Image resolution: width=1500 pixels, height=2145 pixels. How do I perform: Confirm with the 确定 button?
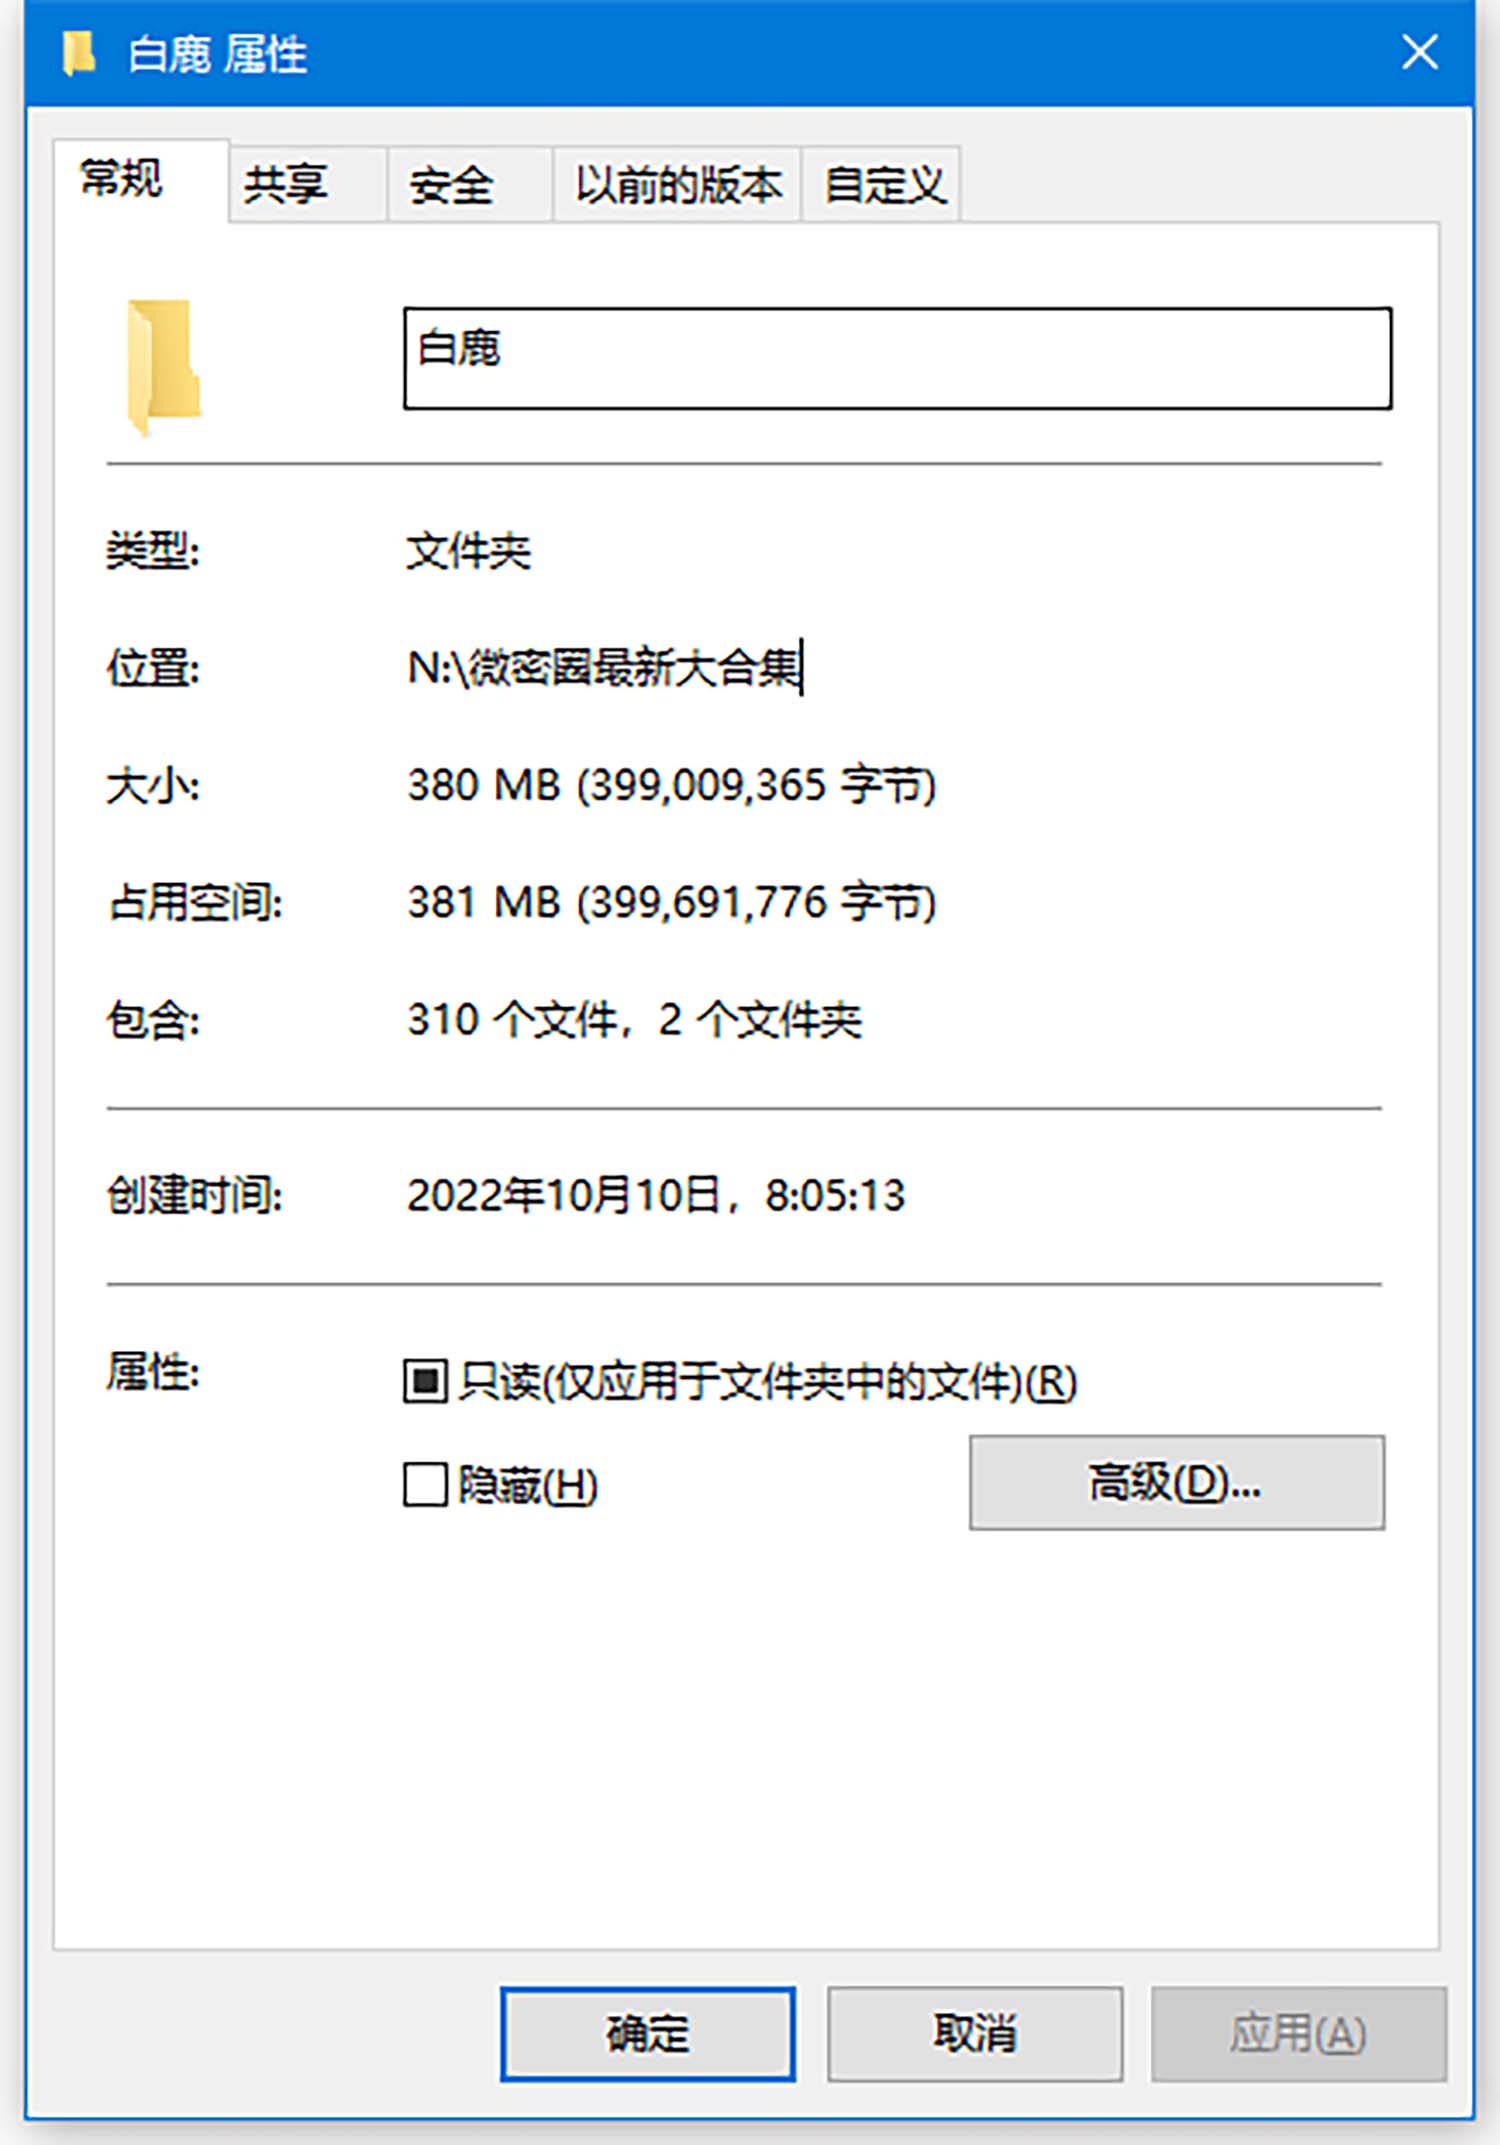click(x=648, y=2034)
